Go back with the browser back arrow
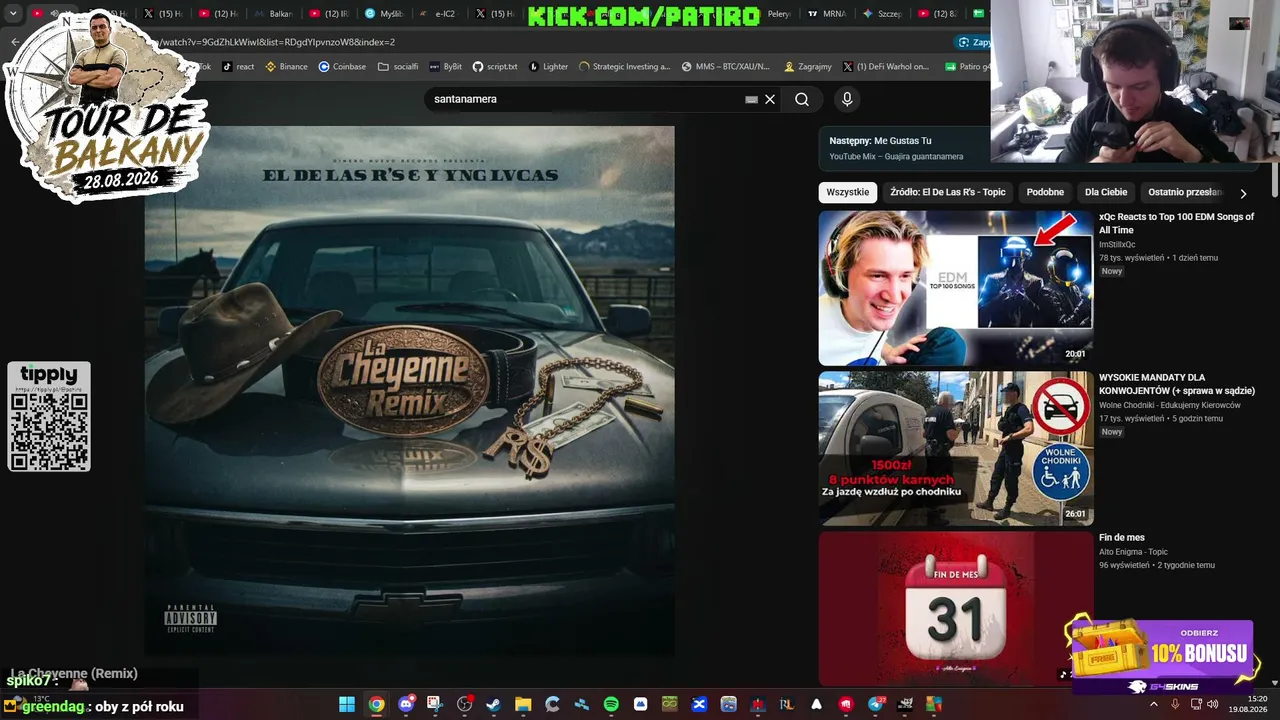1280x720 pixels. coord(15,42)
